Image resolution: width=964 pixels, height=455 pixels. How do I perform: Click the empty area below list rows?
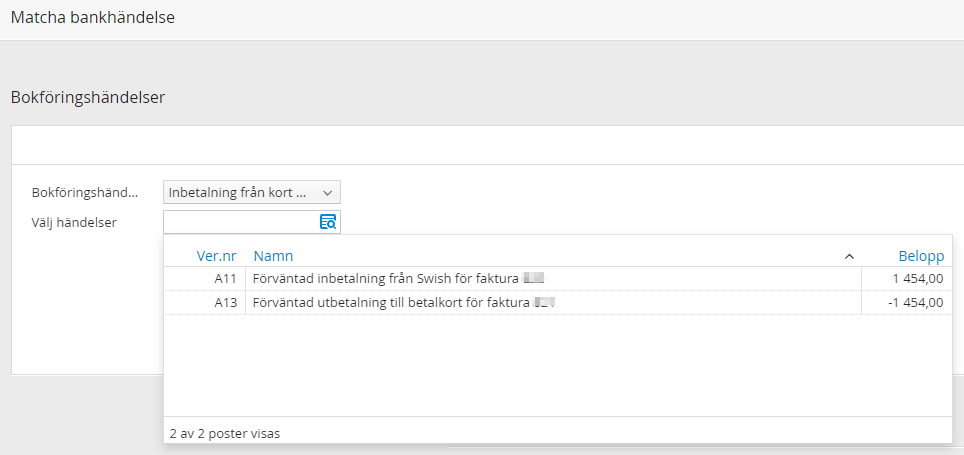556,365
